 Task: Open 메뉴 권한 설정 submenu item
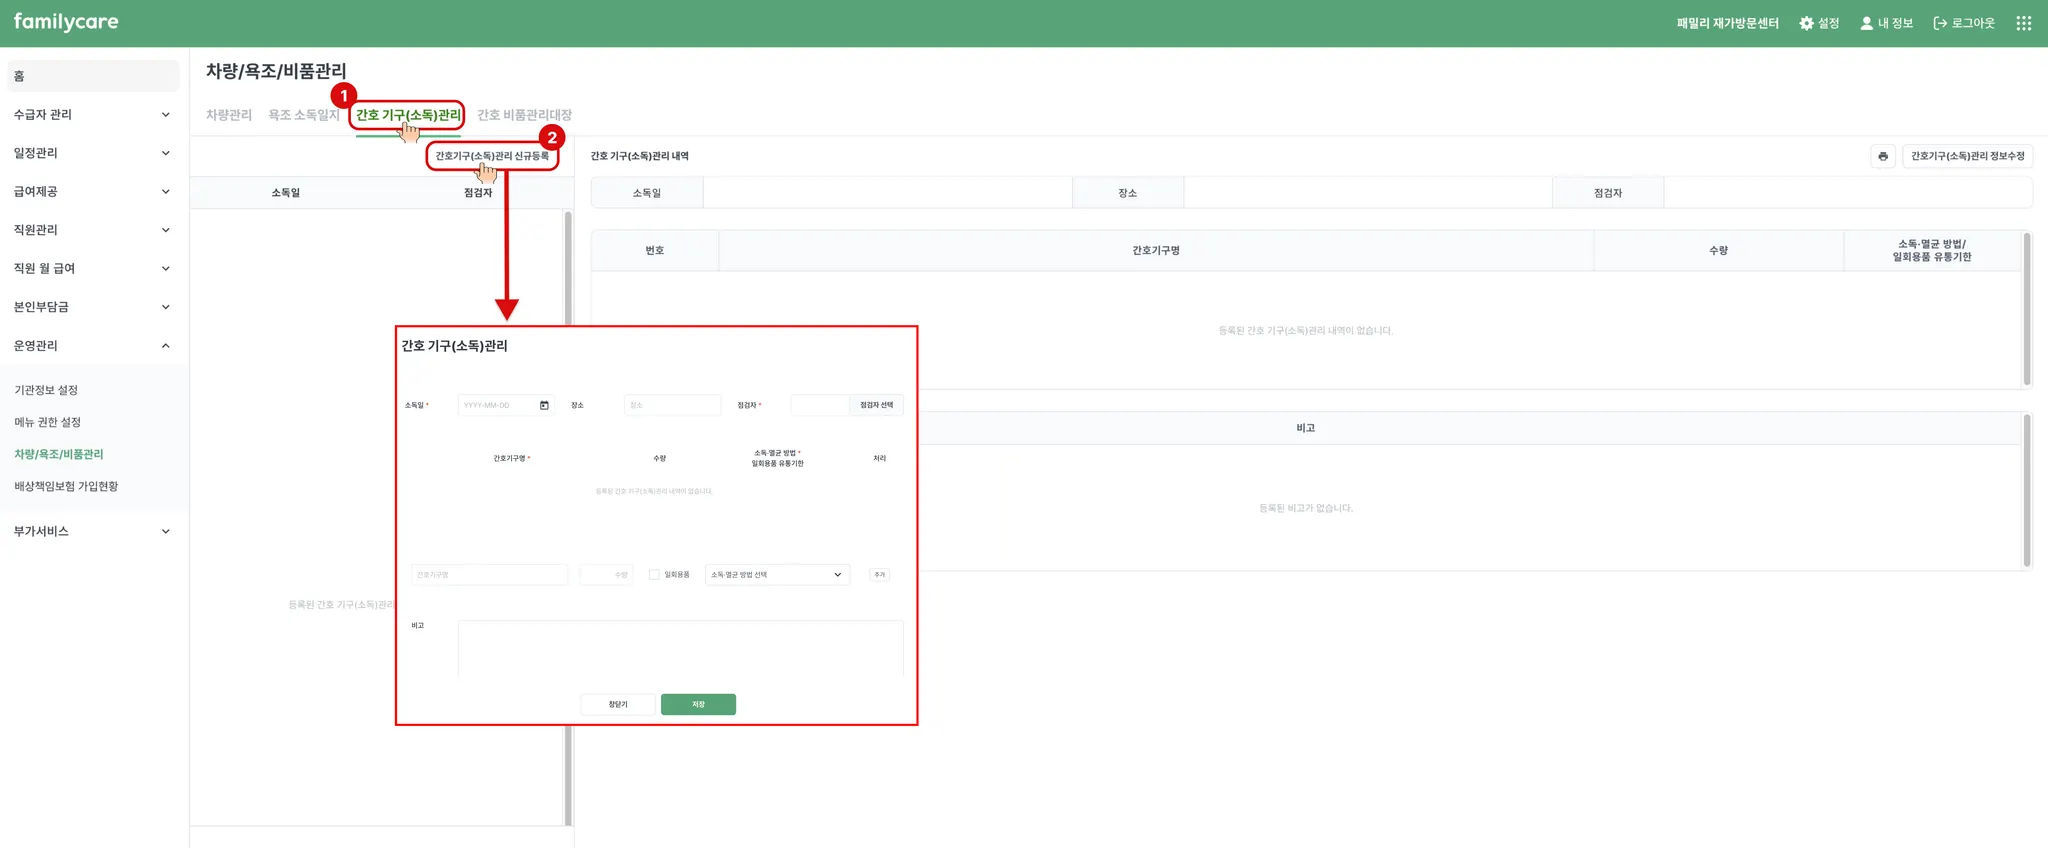(x=47, y=422)
